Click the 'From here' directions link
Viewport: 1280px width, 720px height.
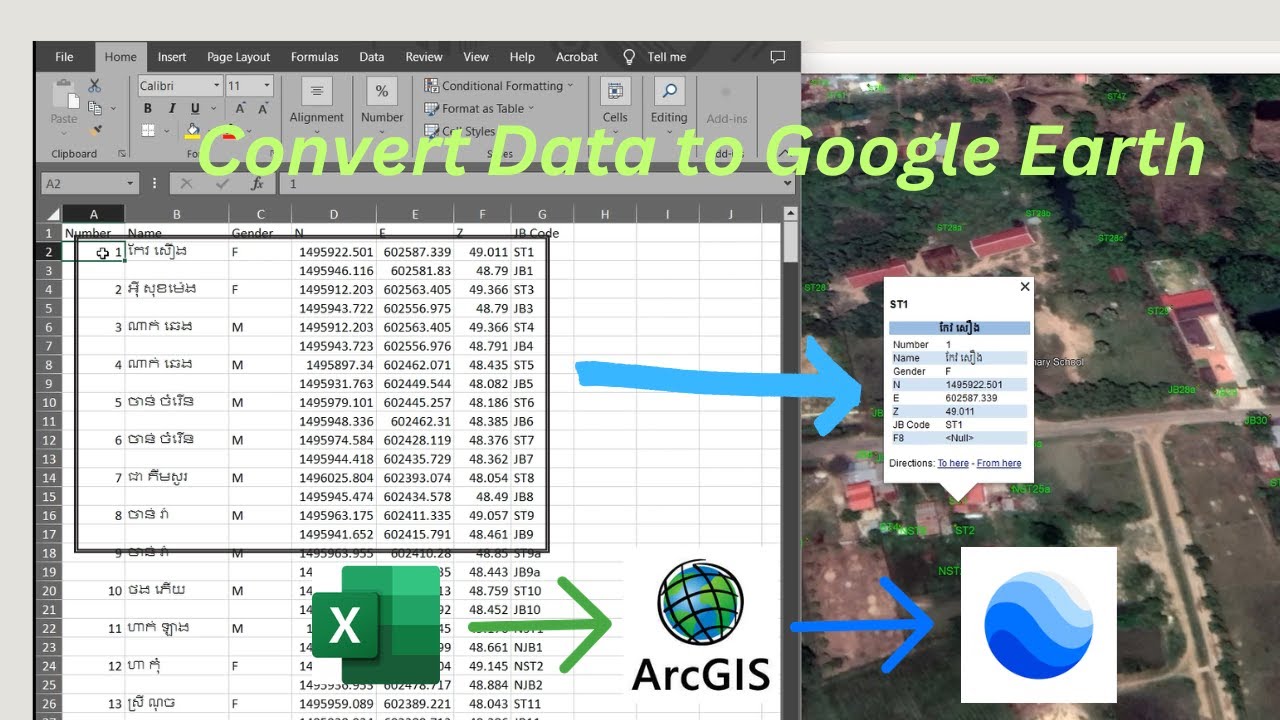click(x=999, y=463)
